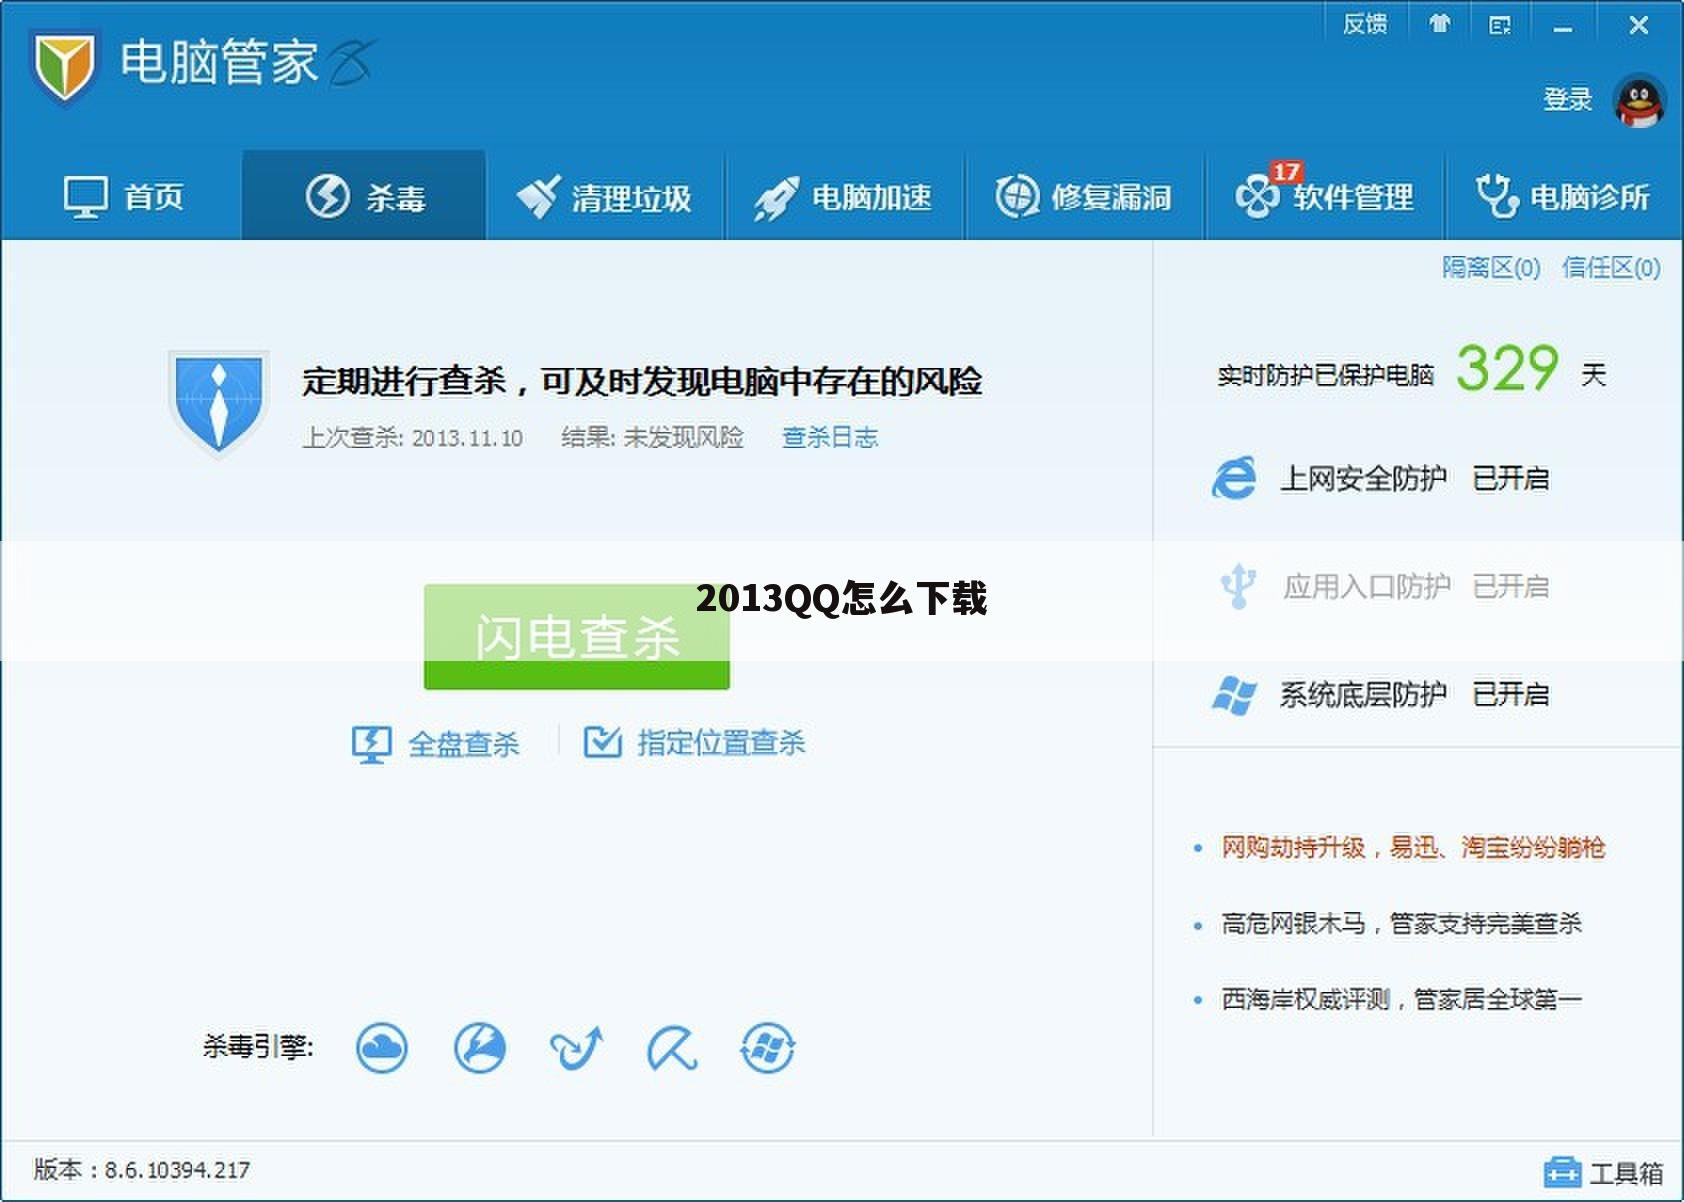Screen dimensions: 1684x1202
Task: Click the Internet Explorer protection icon
Action: [x=1234, y=478]
